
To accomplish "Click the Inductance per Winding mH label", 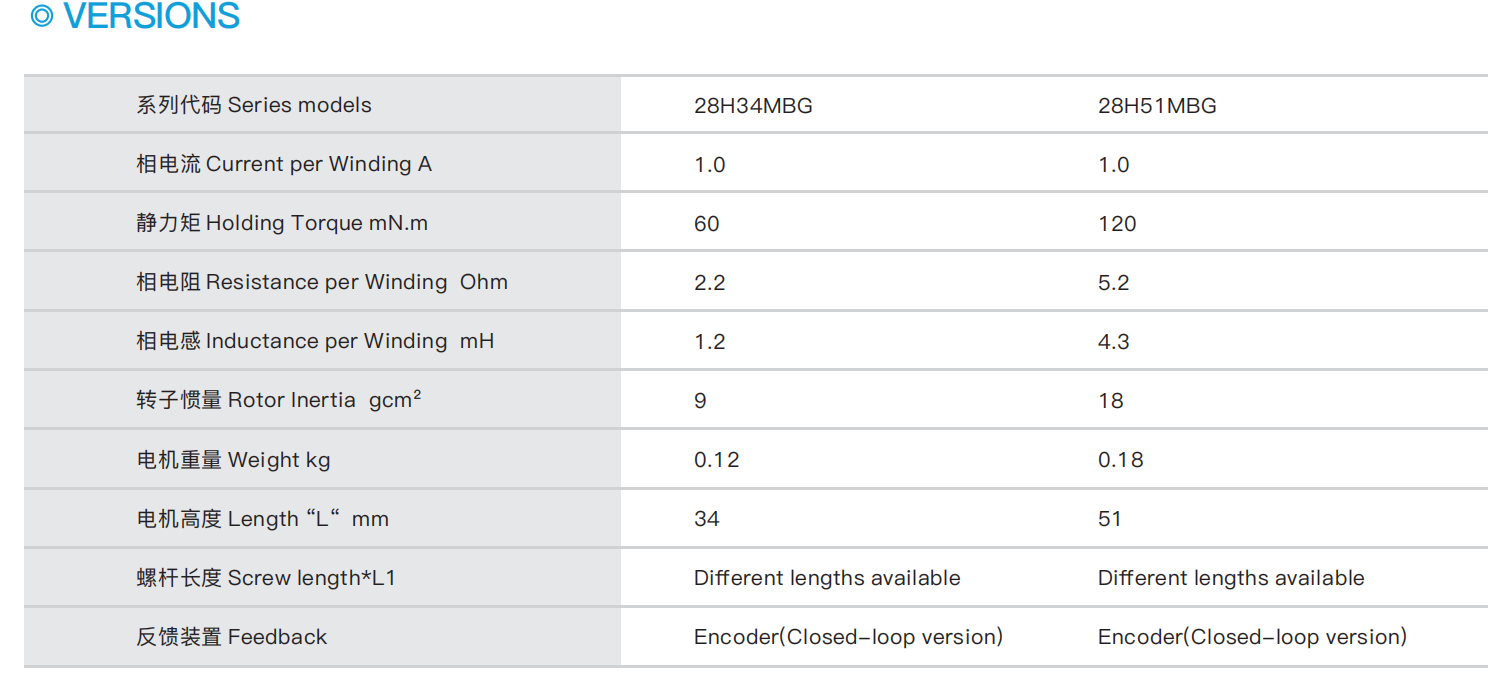I will pos(315,341).
